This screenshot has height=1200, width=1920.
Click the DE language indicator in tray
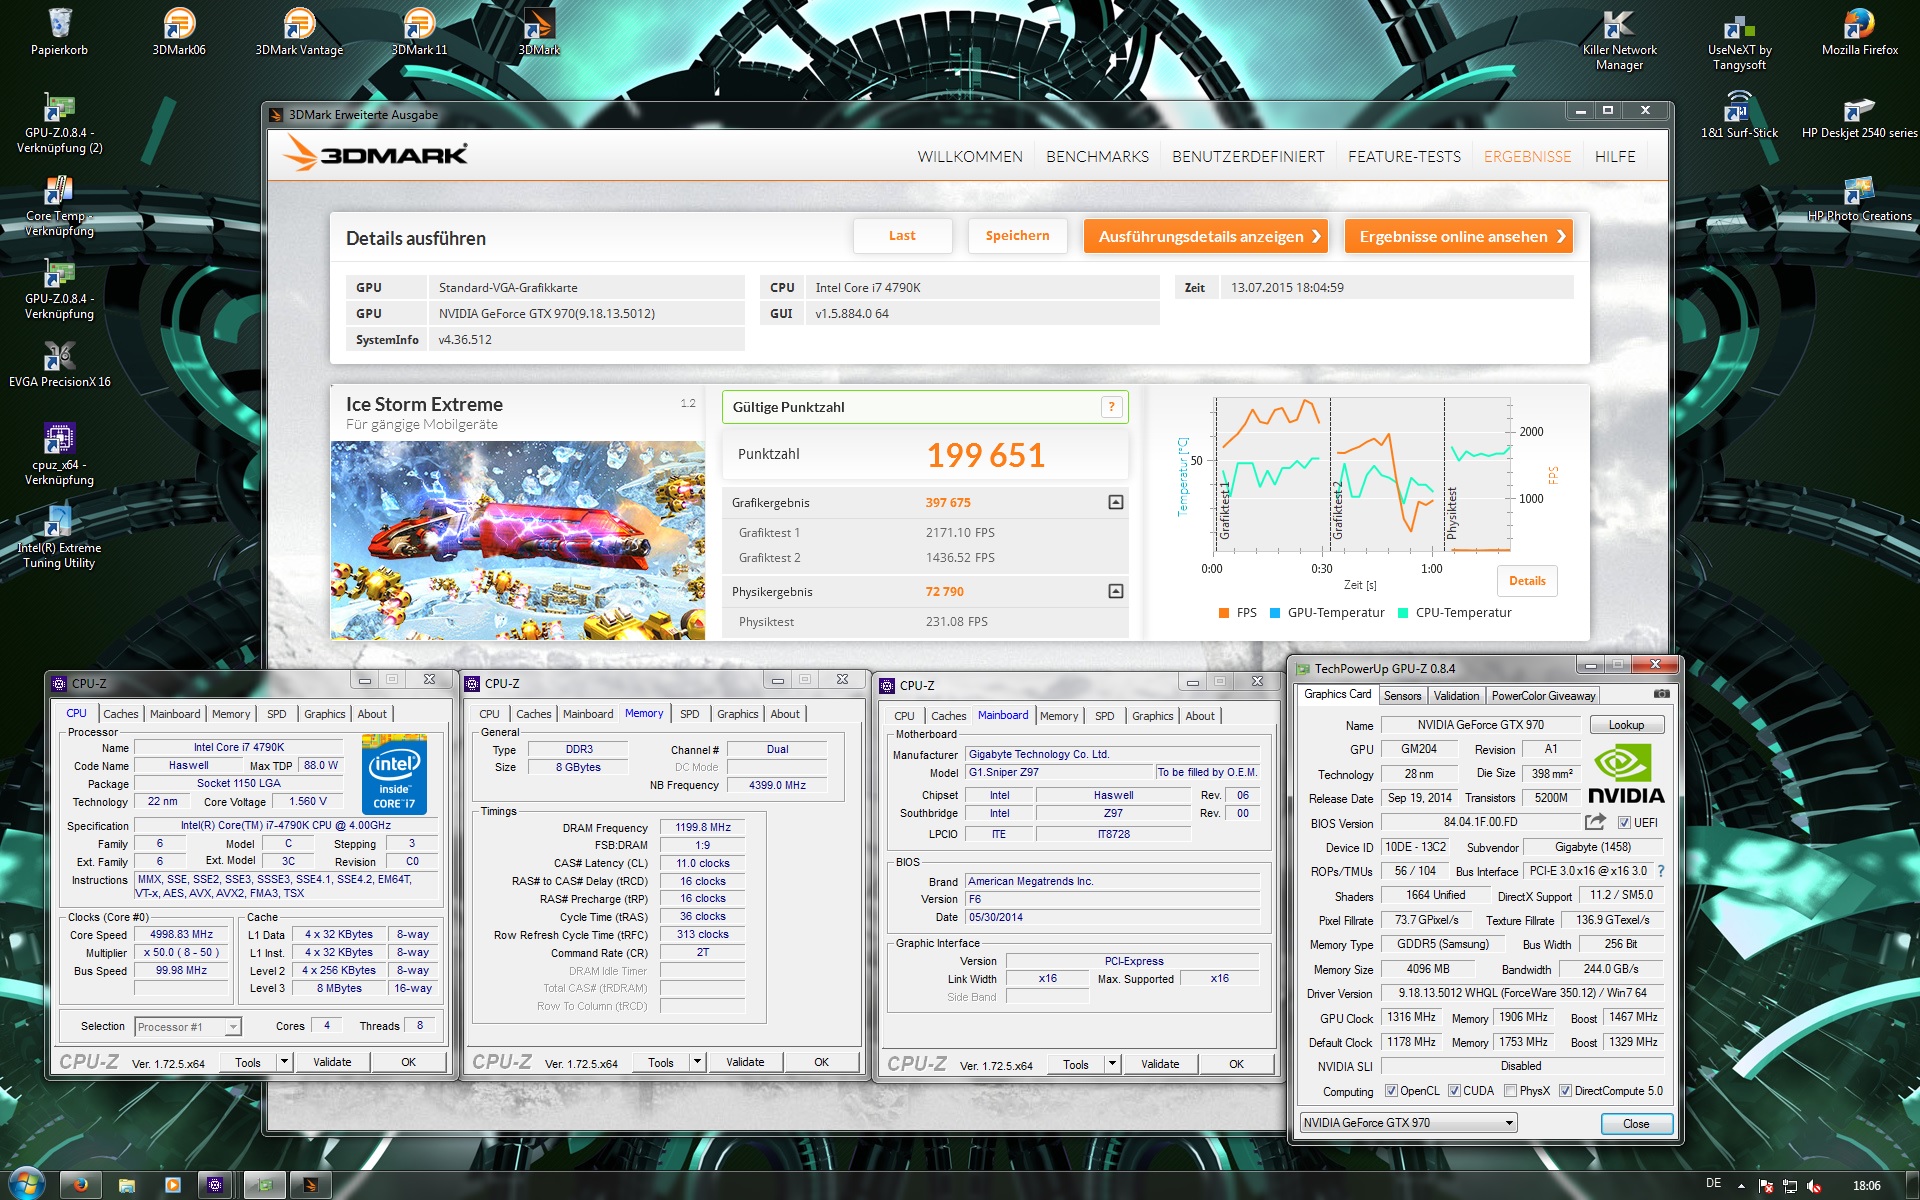(x=1713, y=1183)
